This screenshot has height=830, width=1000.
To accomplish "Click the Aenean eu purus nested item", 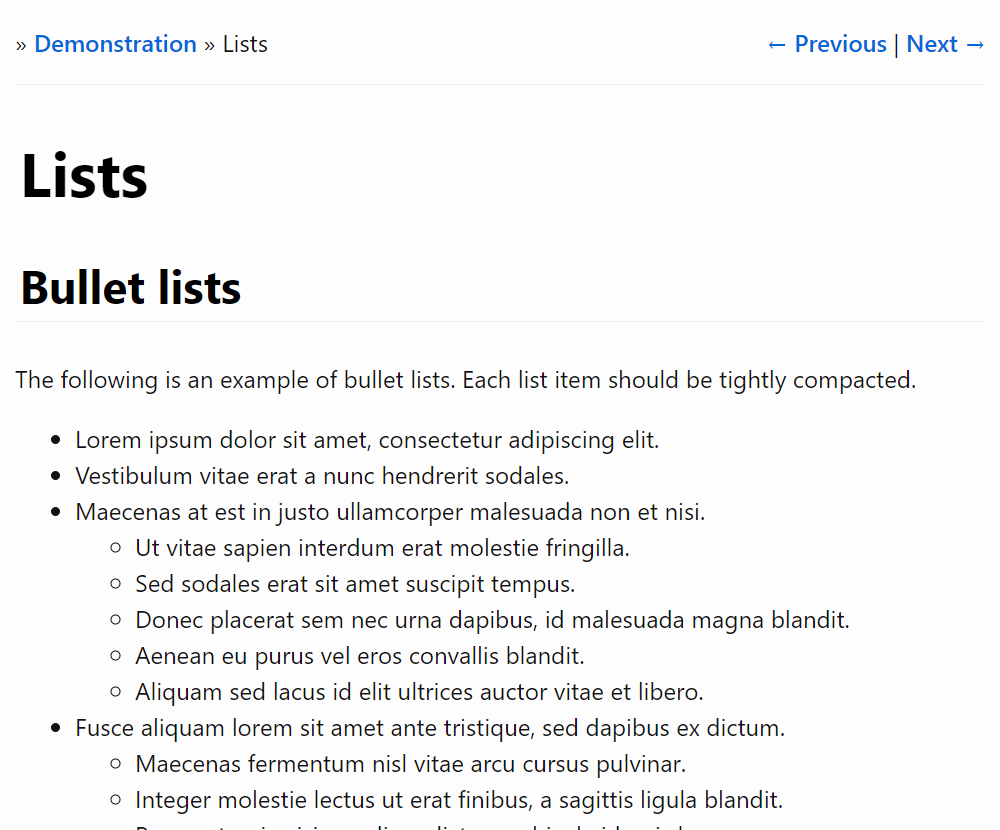I will tap(360, 656).
